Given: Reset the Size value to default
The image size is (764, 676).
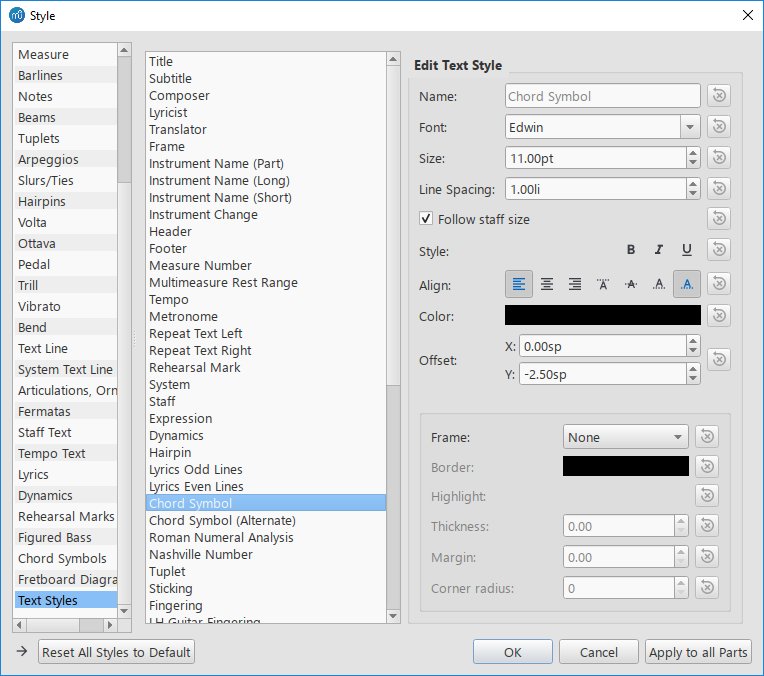Looking at the screenshot, I should [x=719, y=157].
